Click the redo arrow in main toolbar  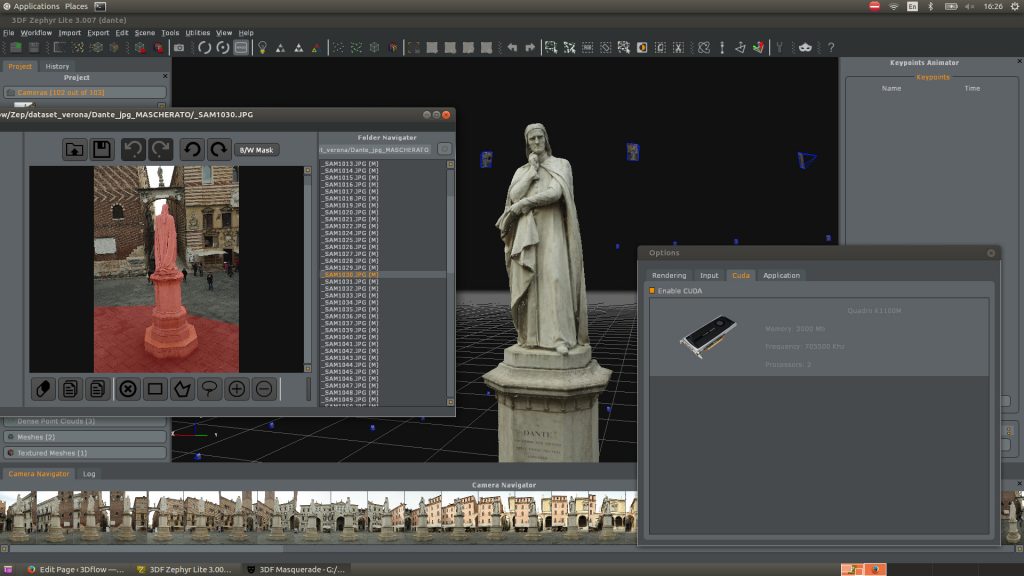[x=530, y=48]
